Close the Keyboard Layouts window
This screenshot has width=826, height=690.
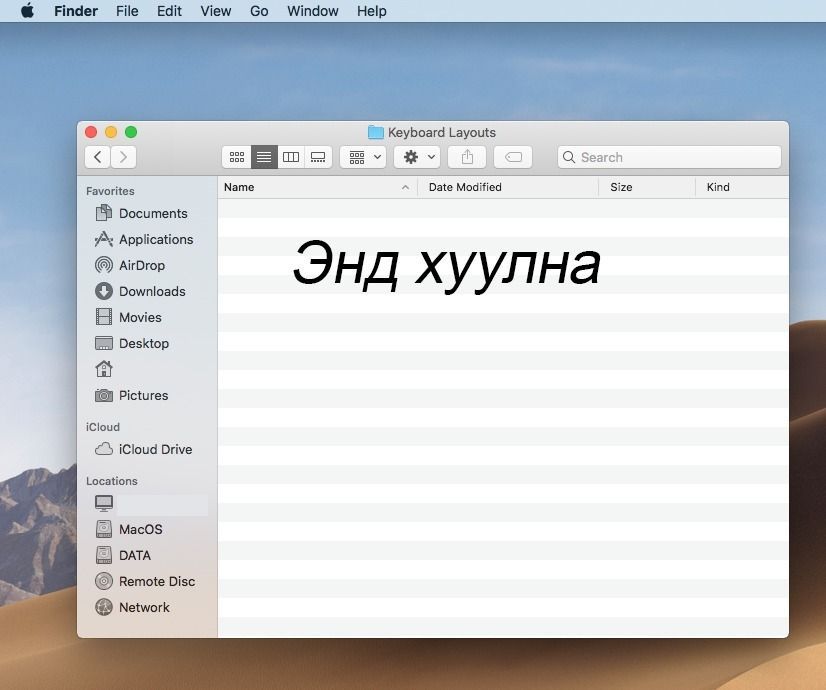coord(91,132)
